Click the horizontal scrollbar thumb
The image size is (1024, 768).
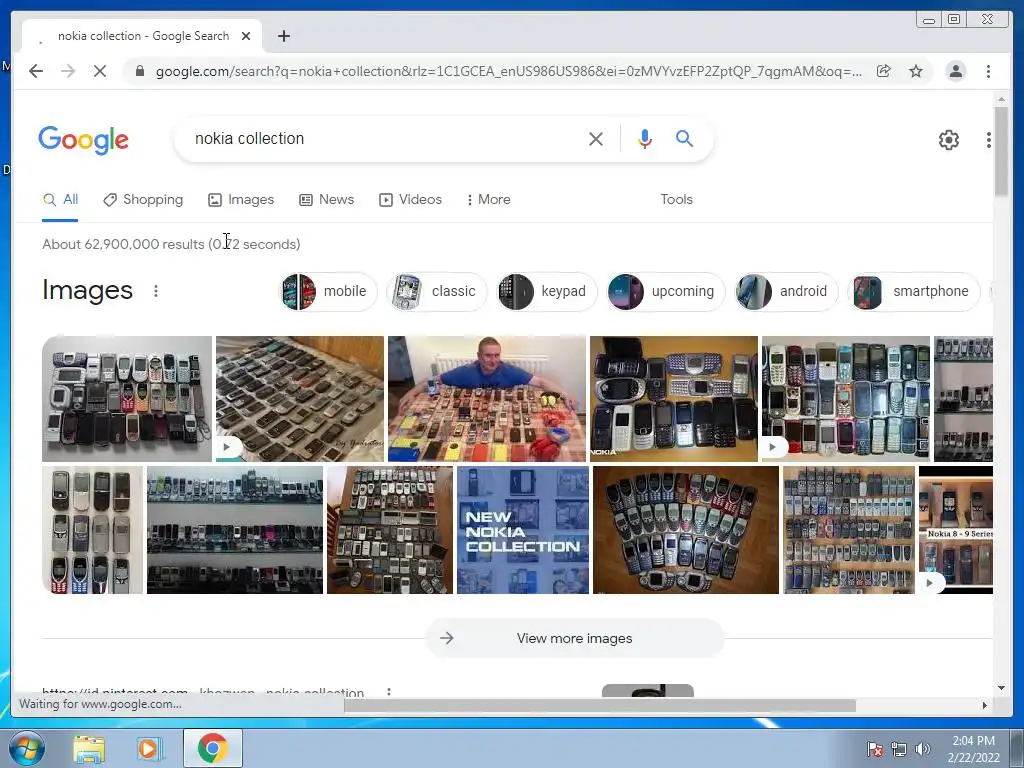point(600,705)
